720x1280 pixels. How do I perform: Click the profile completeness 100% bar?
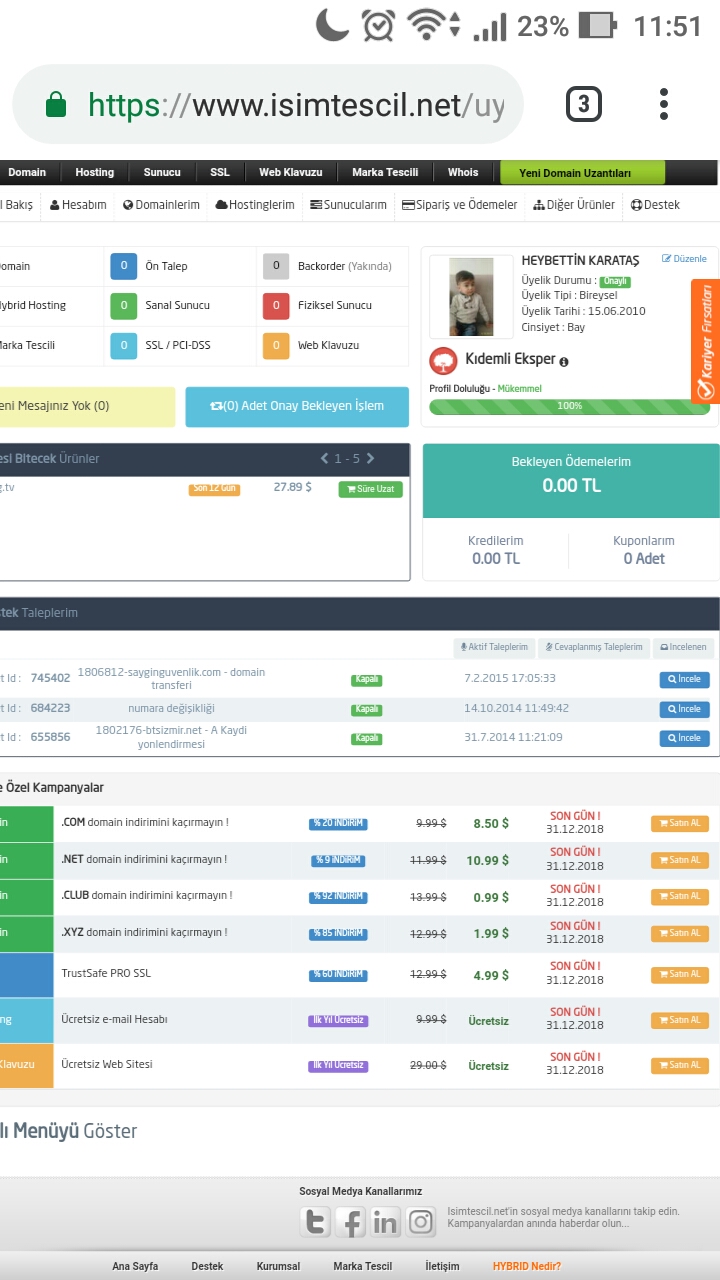tap(569, 406)
